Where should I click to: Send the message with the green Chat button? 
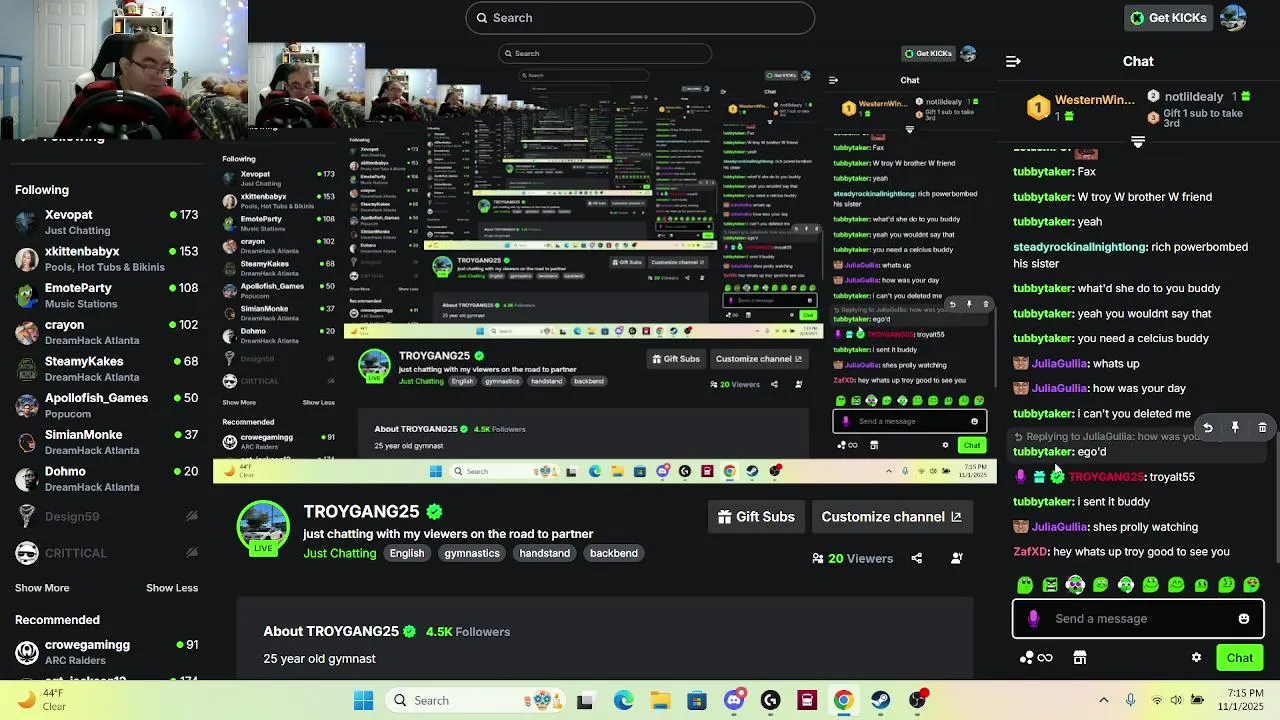[1240, 658]
